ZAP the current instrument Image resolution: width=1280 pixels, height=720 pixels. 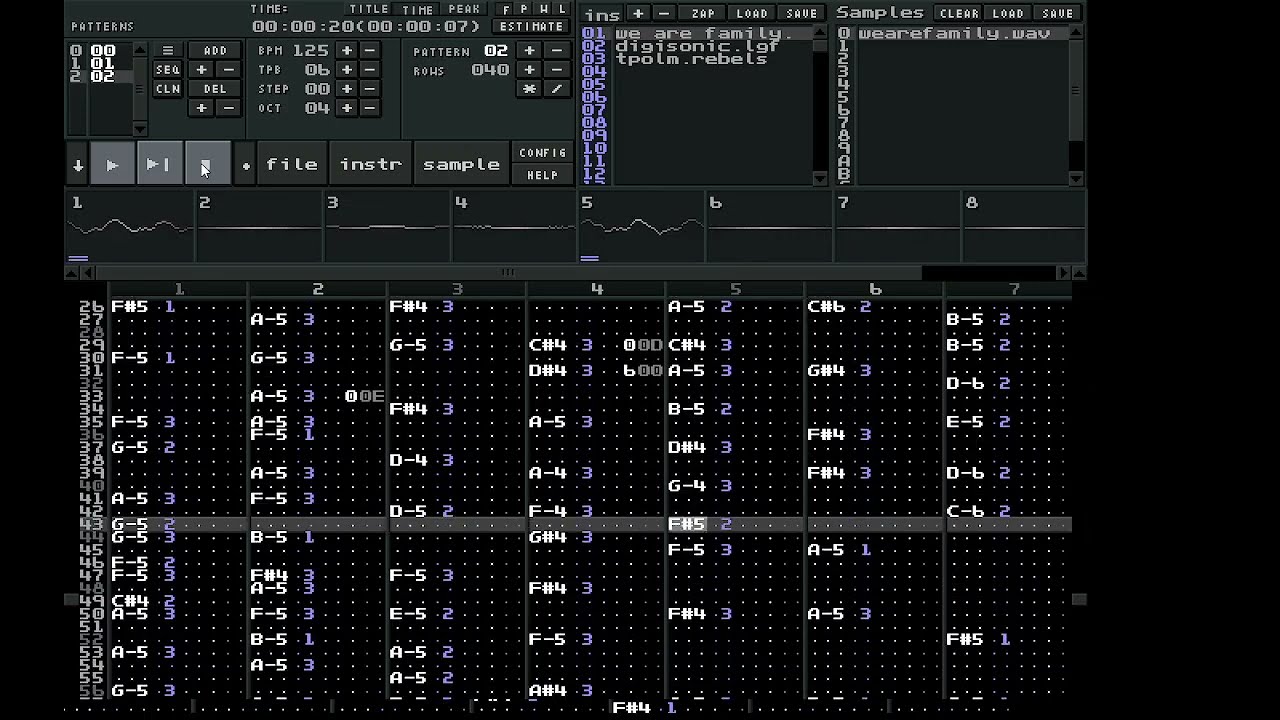click(703, 13)
